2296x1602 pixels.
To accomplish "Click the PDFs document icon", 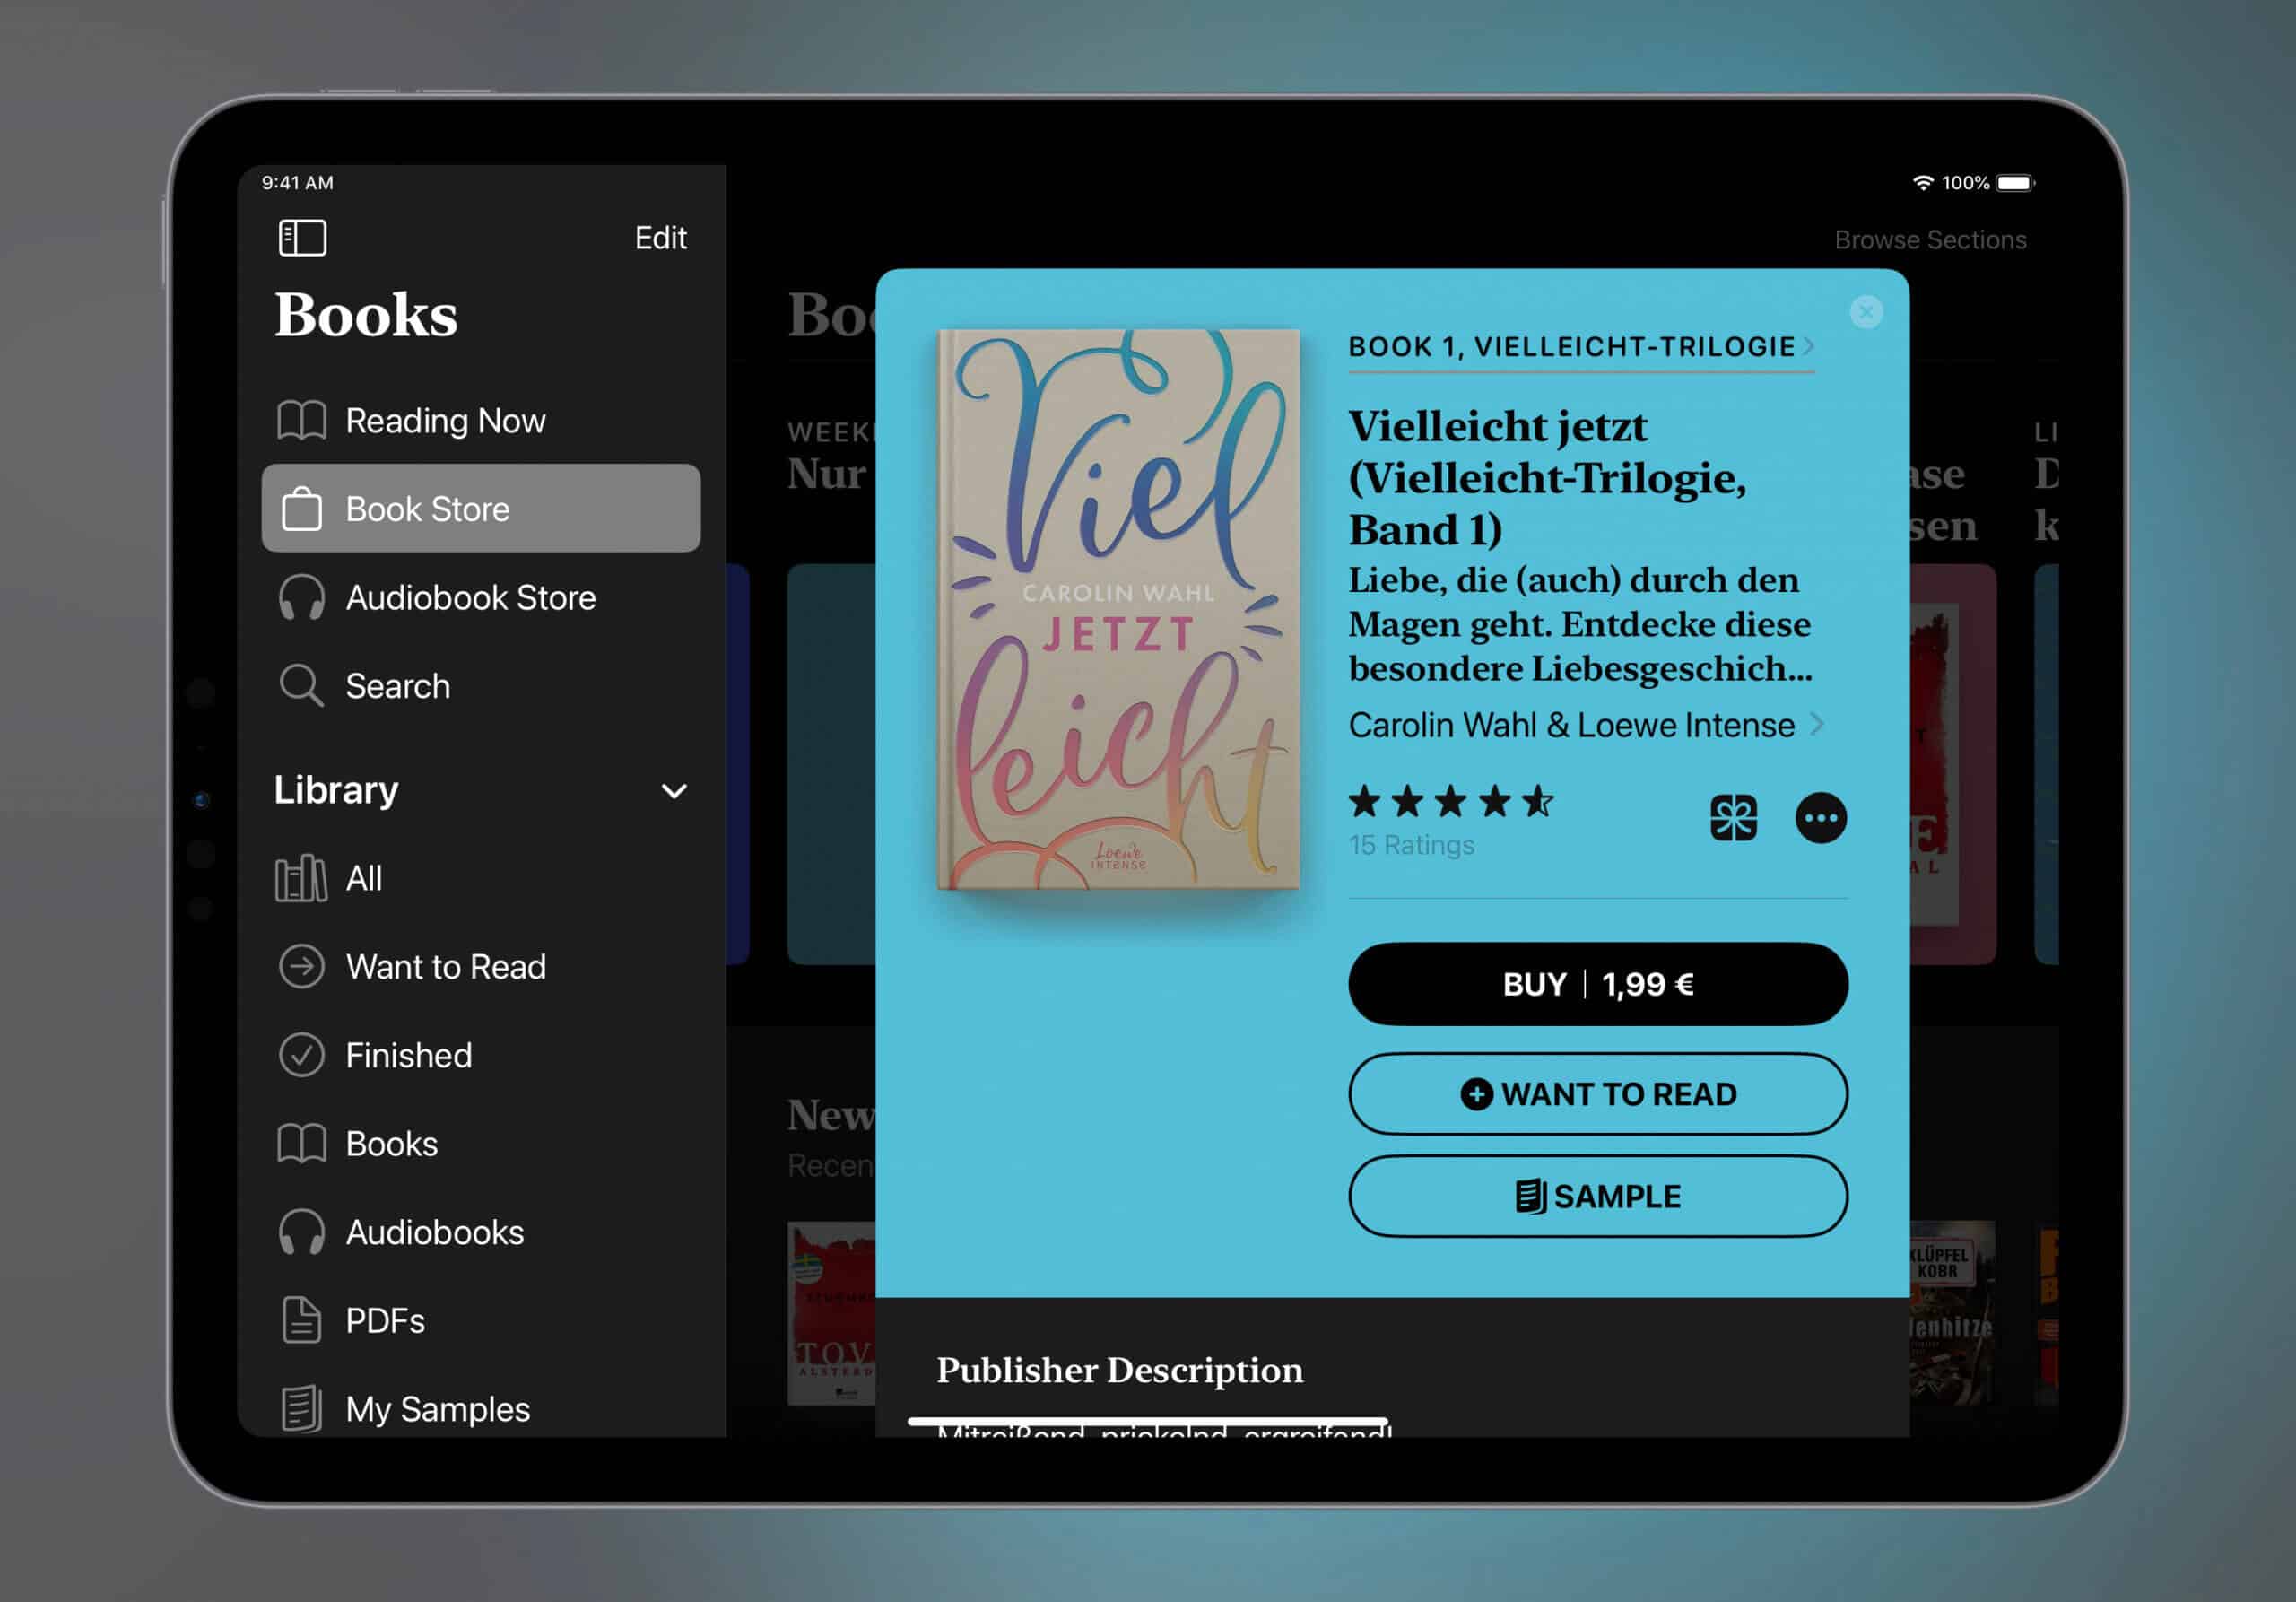I will pos(301,1321).
